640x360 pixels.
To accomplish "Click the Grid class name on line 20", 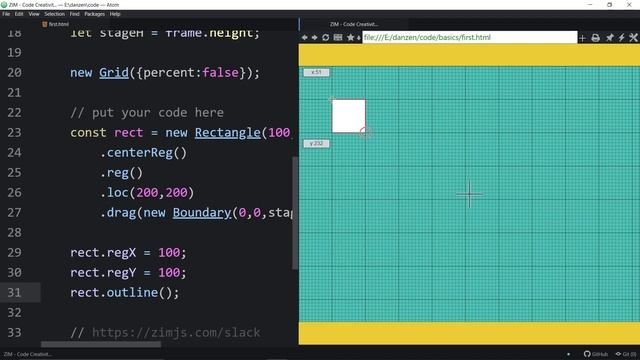I will (x=114, y=73).
